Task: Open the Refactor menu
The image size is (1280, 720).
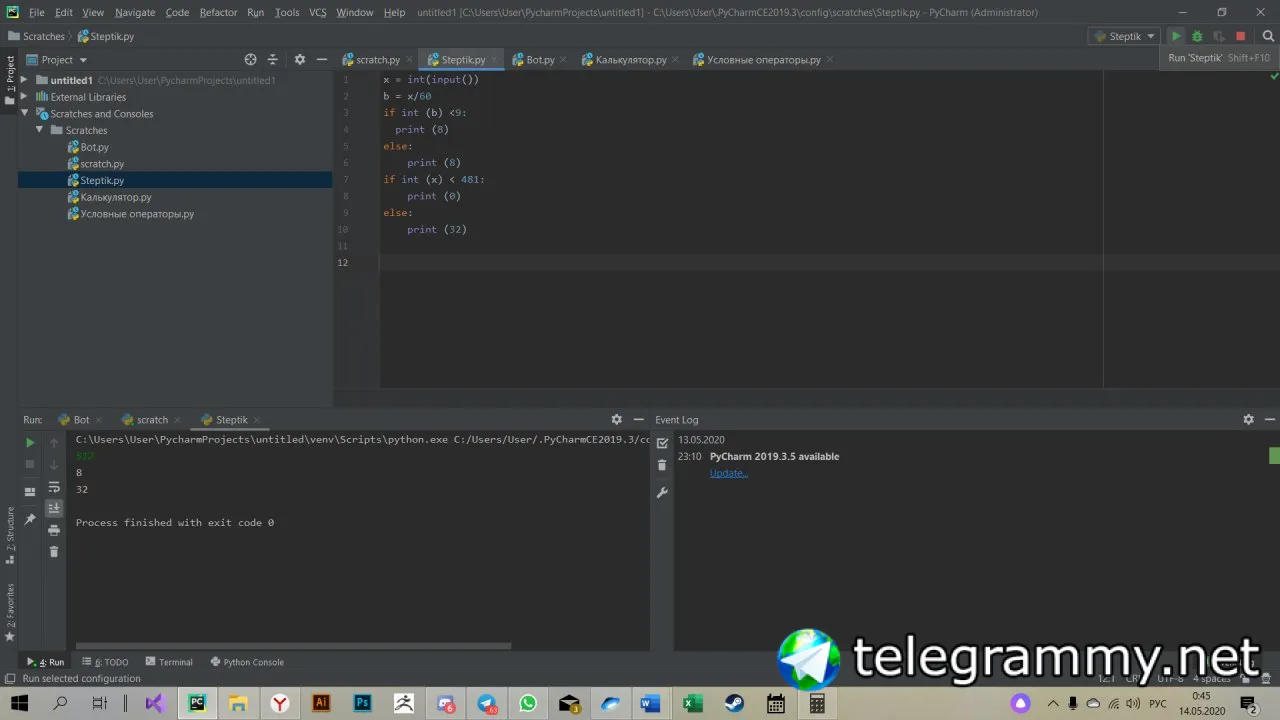Action: point(218,12)
